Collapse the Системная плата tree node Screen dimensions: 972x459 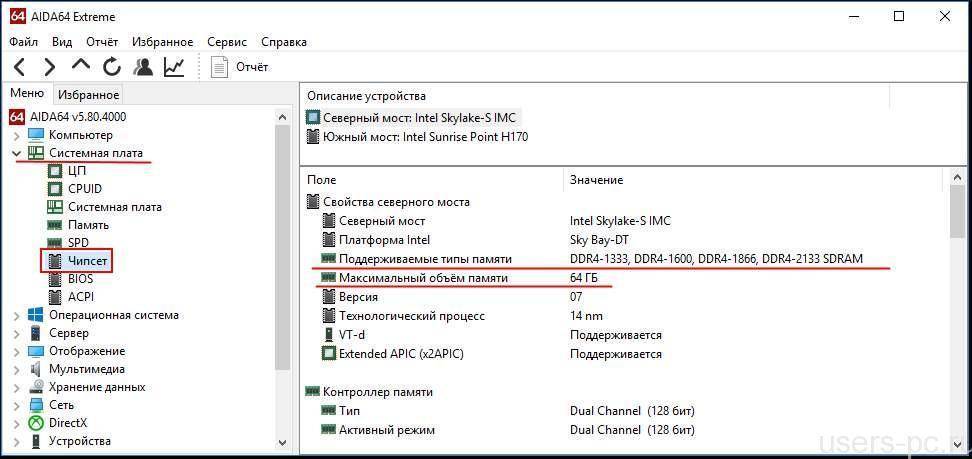pos(16,153)
